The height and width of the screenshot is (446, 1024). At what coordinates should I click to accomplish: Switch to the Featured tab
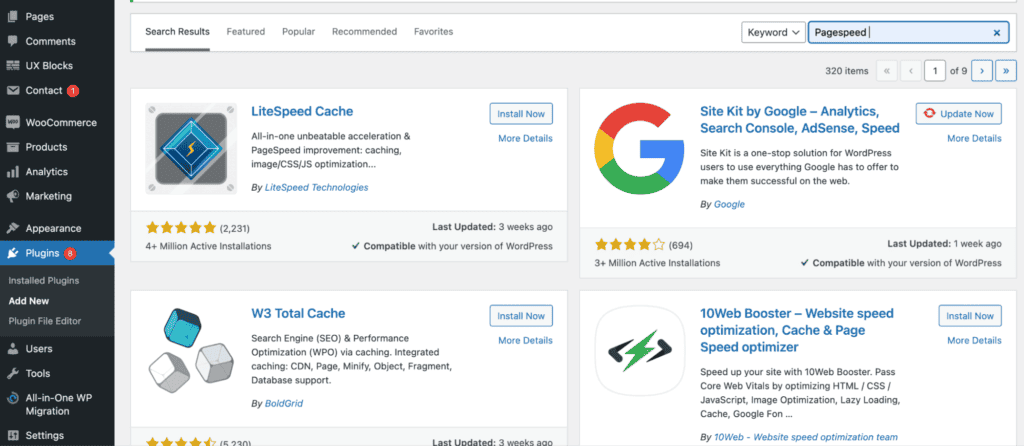pyautogui.click(x=246, y=31)
